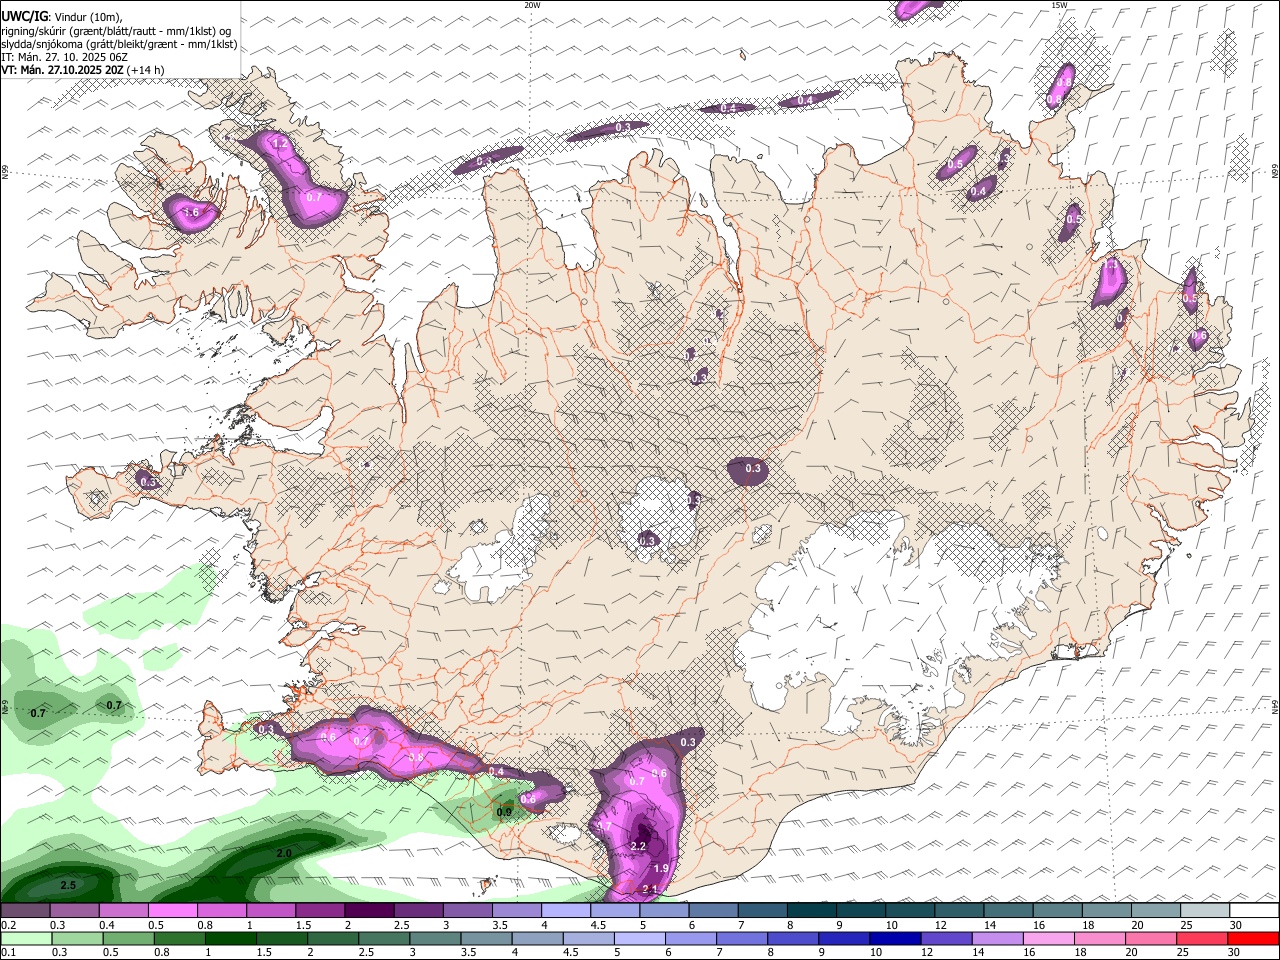
Task: Select the light lavender 4 snow legend swatch
Action: click(x=565, y=911)
